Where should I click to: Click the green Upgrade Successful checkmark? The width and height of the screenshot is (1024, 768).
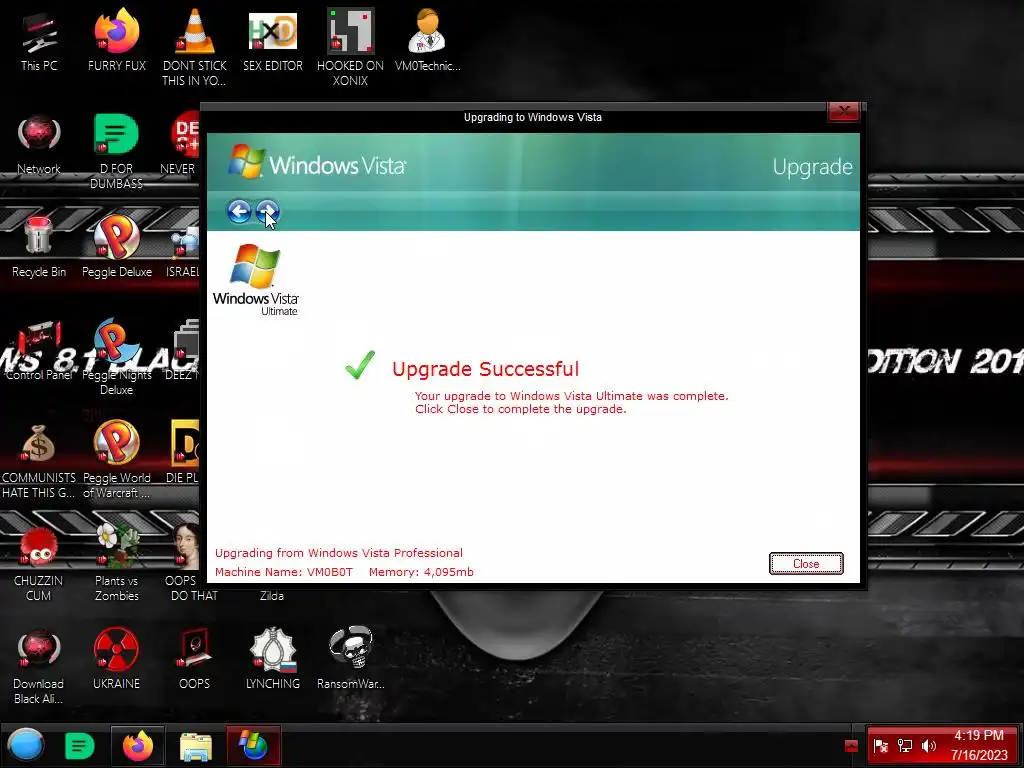[360, 365]
